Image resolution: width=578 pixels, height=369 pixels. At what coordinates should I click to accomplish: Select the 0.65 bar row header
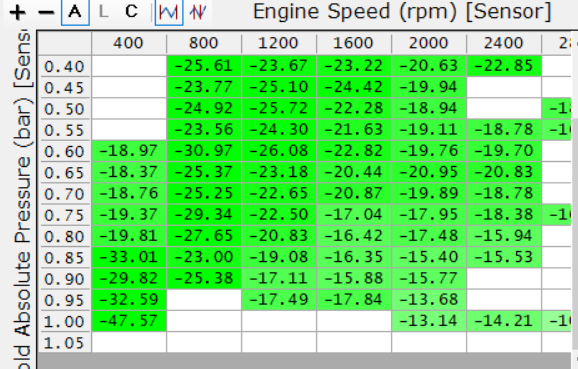coord(65,173)
